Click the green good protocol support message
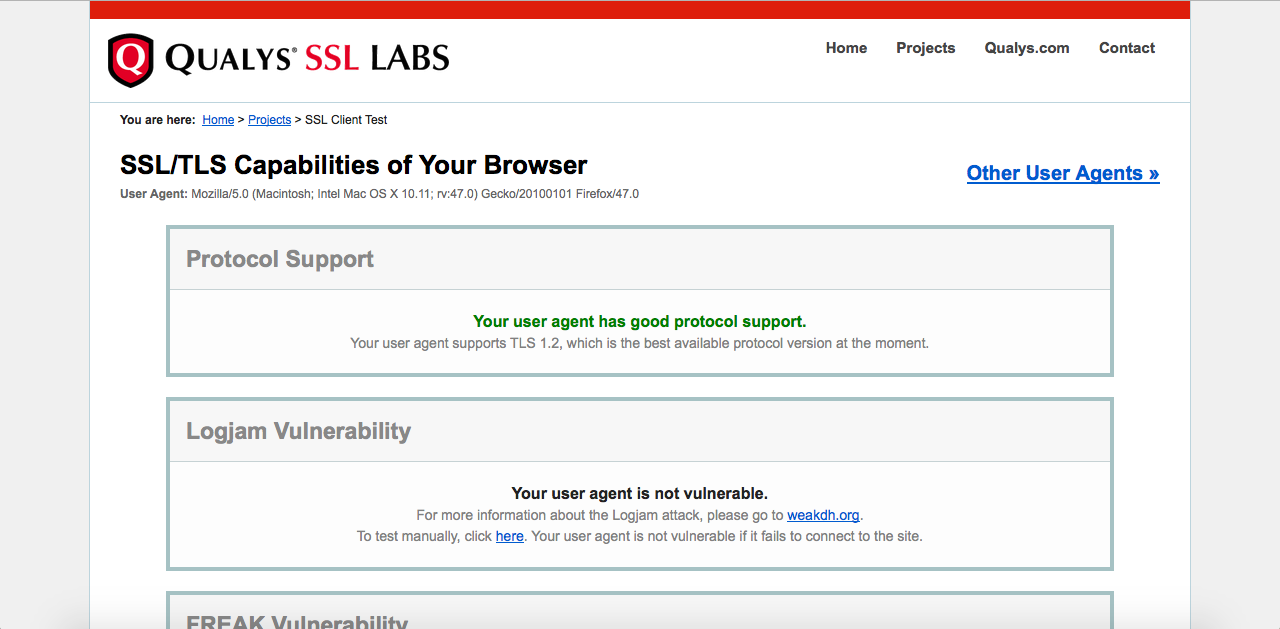The image size is (1280, 629). [640, 321]
